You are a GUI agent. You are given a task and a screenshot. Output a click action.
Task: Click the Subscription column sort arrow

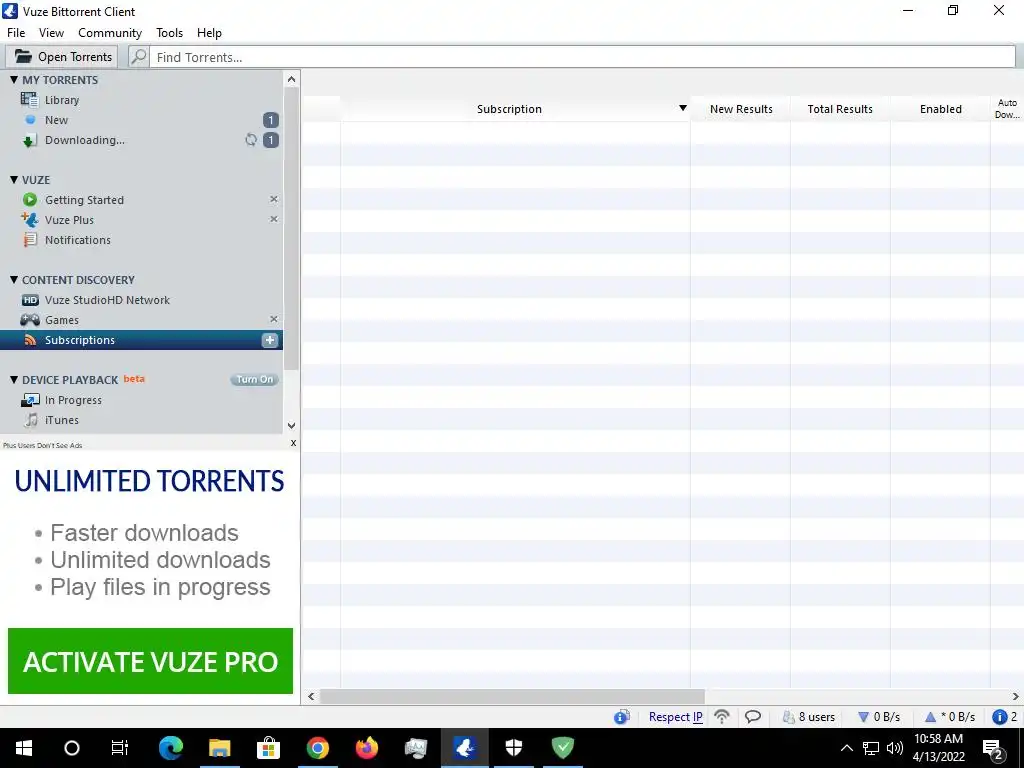click(682, 108)
